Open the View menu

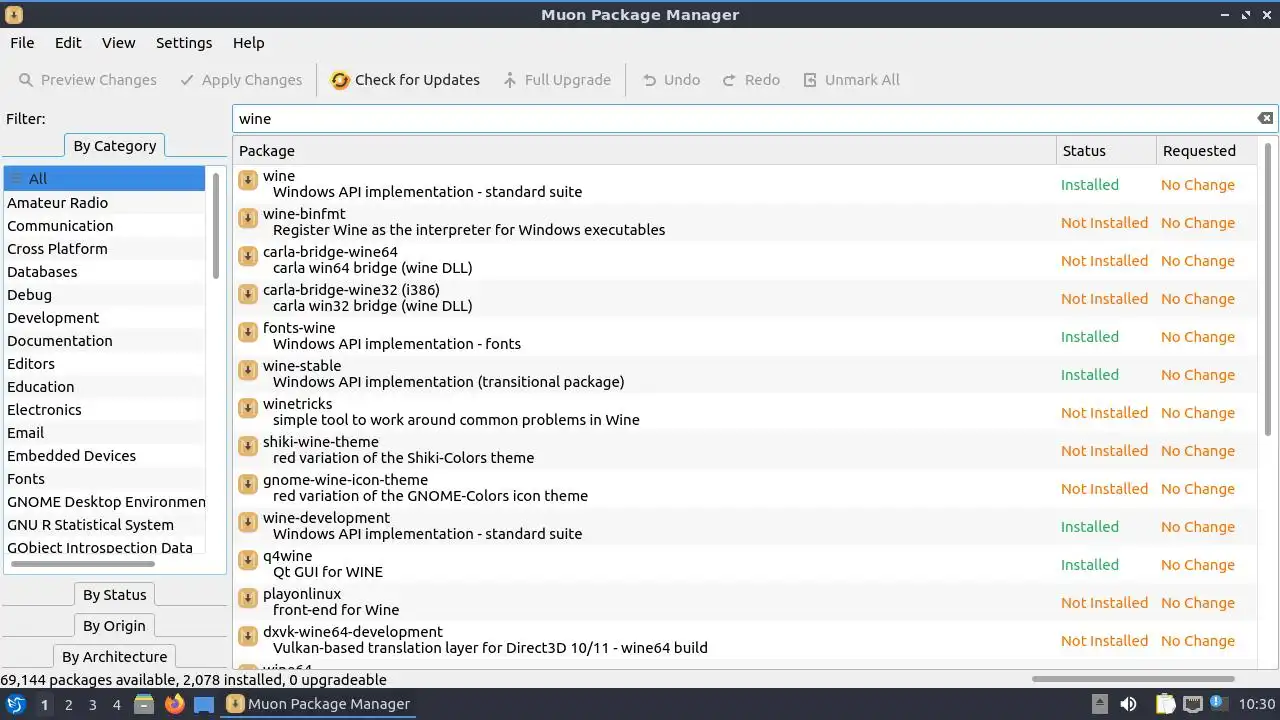118,43
